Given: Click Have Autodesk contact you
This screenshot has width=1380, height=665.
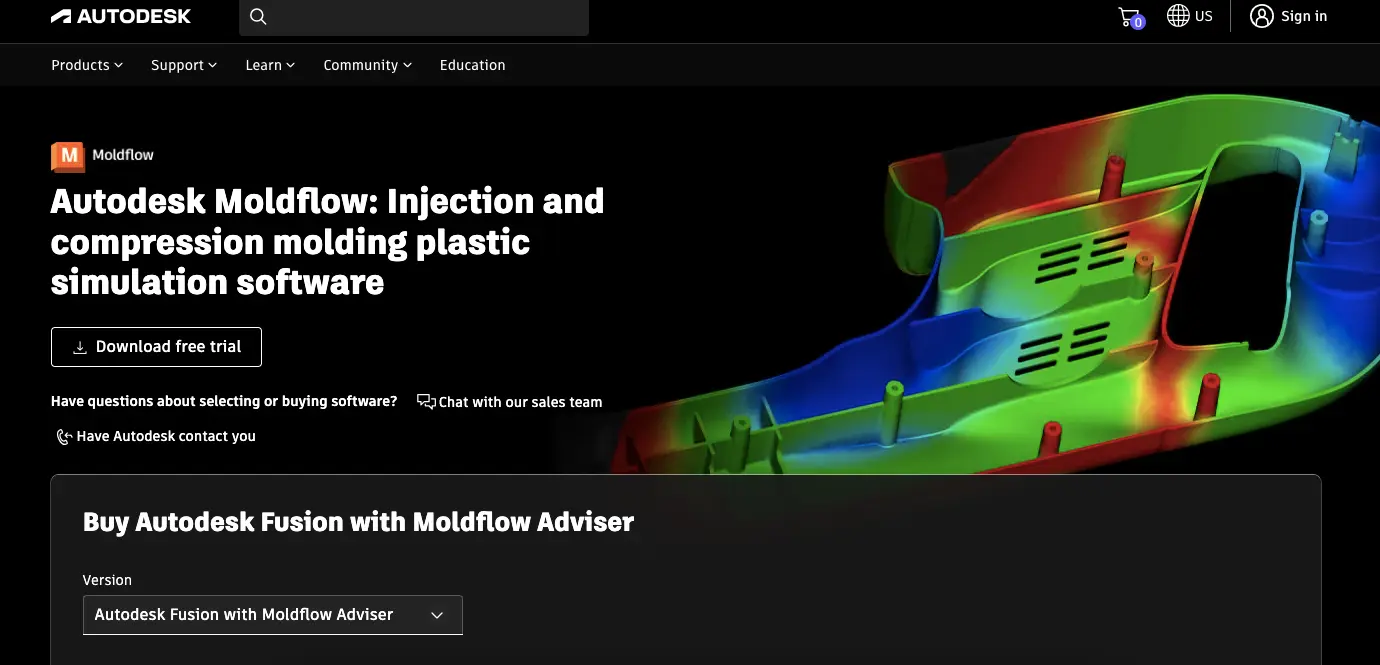Looking at the screenshot, I should 168,436.
